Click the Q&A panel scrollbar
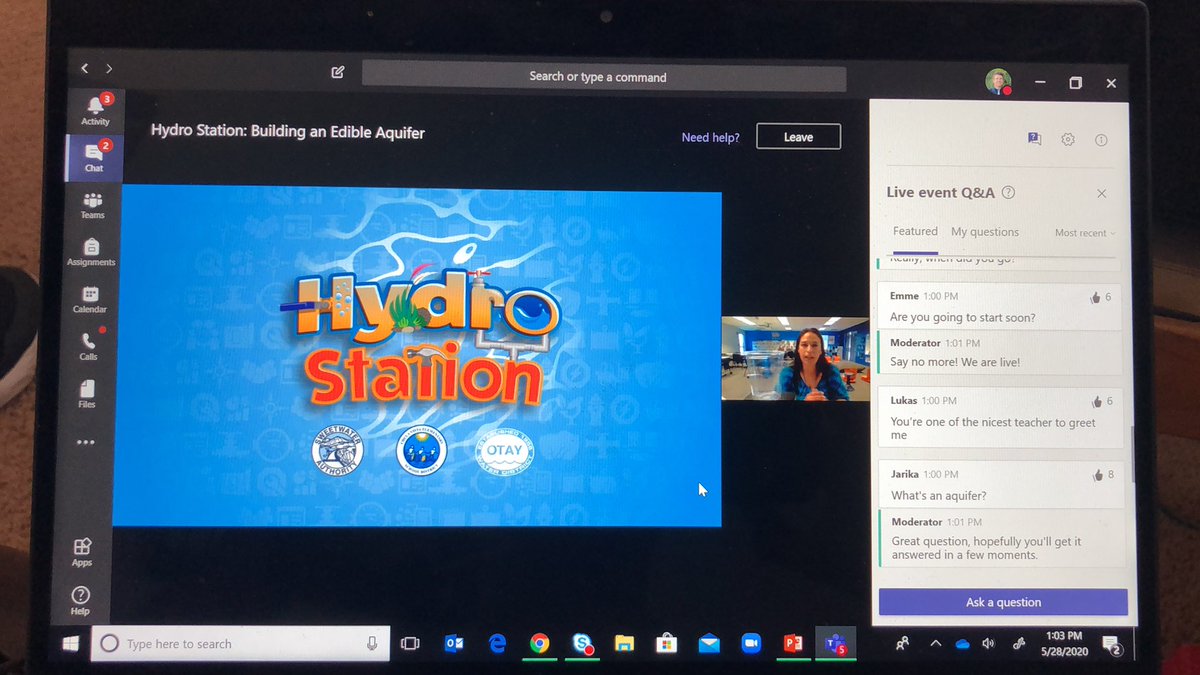1200x675 pixels. 1133,455
